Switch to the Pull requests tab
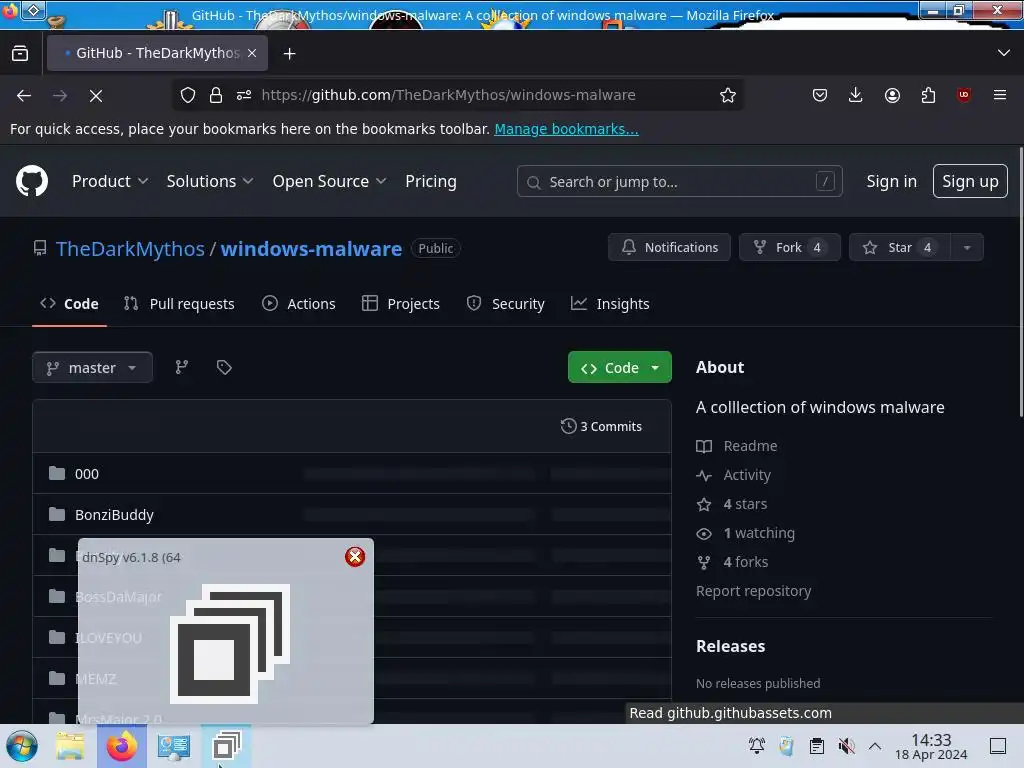Screen dimensions: 1024x768 179,304
